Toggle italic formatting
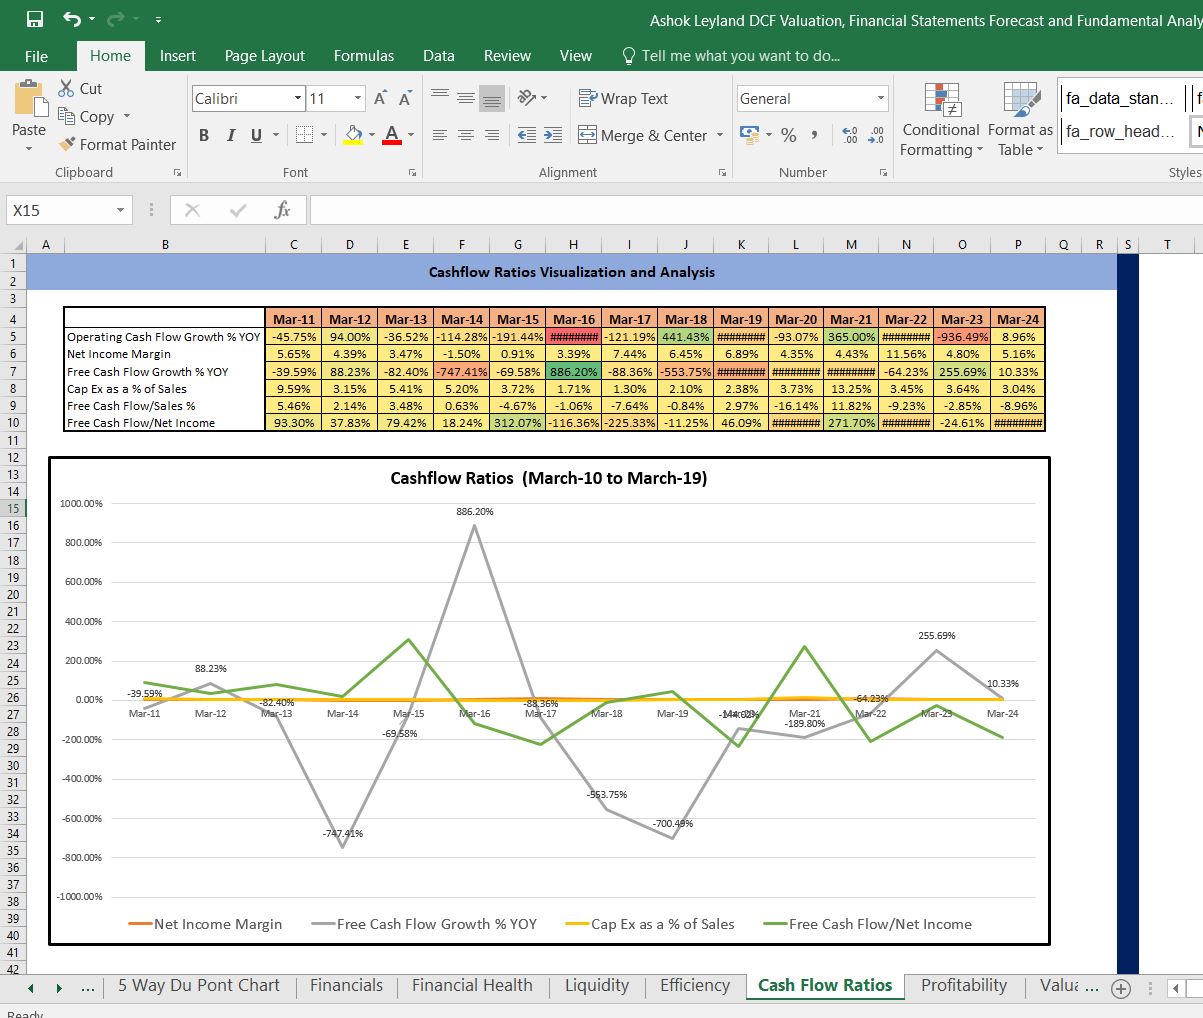This screenshot has height=1018, width=1203. pos(231,135)
